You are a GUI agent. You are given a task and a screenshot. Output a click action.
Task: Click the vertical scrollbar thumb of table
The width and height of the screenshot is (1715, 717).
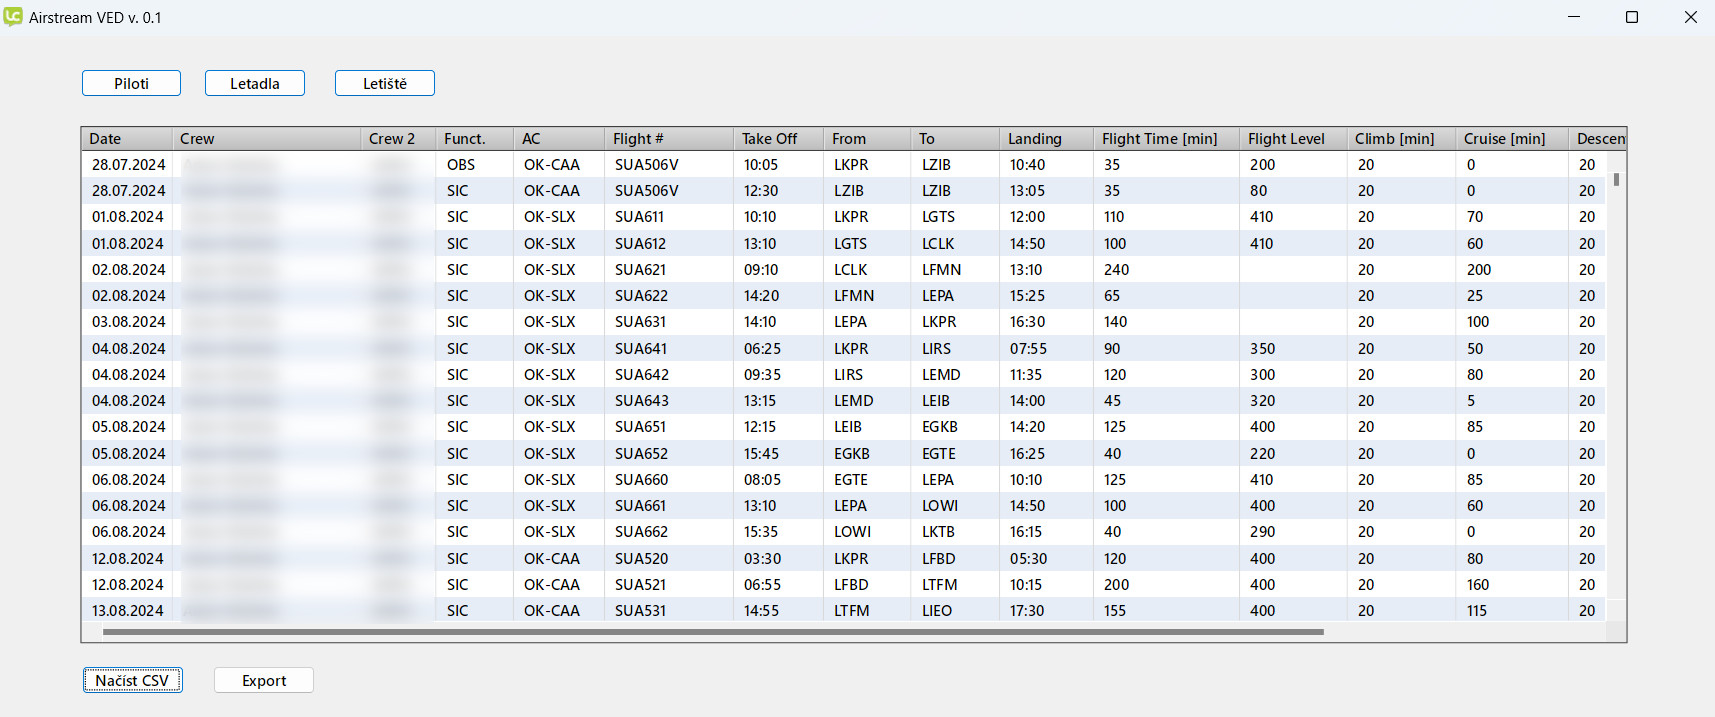[1616, 180]
